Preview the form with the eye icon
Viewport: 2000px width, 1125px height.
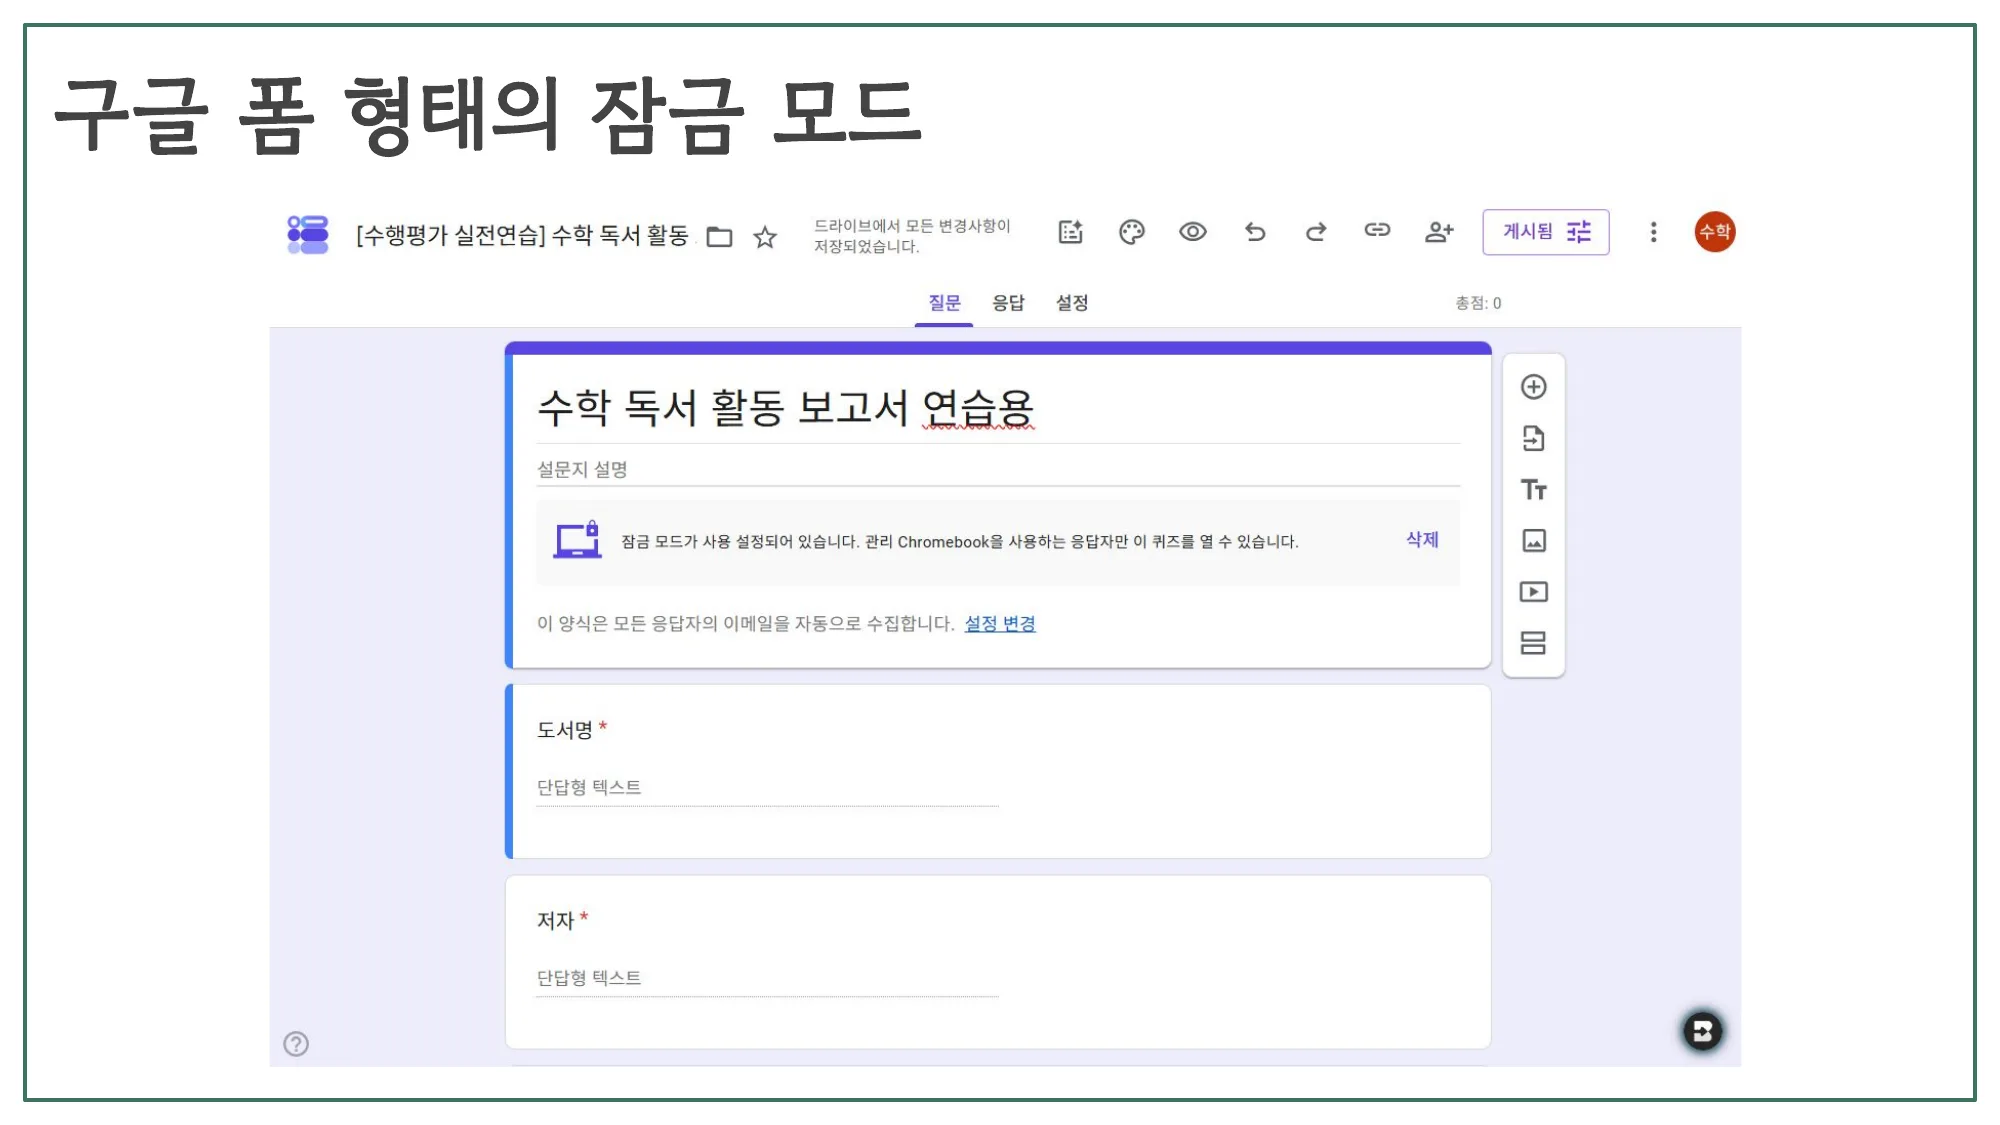coord(1192,232)
